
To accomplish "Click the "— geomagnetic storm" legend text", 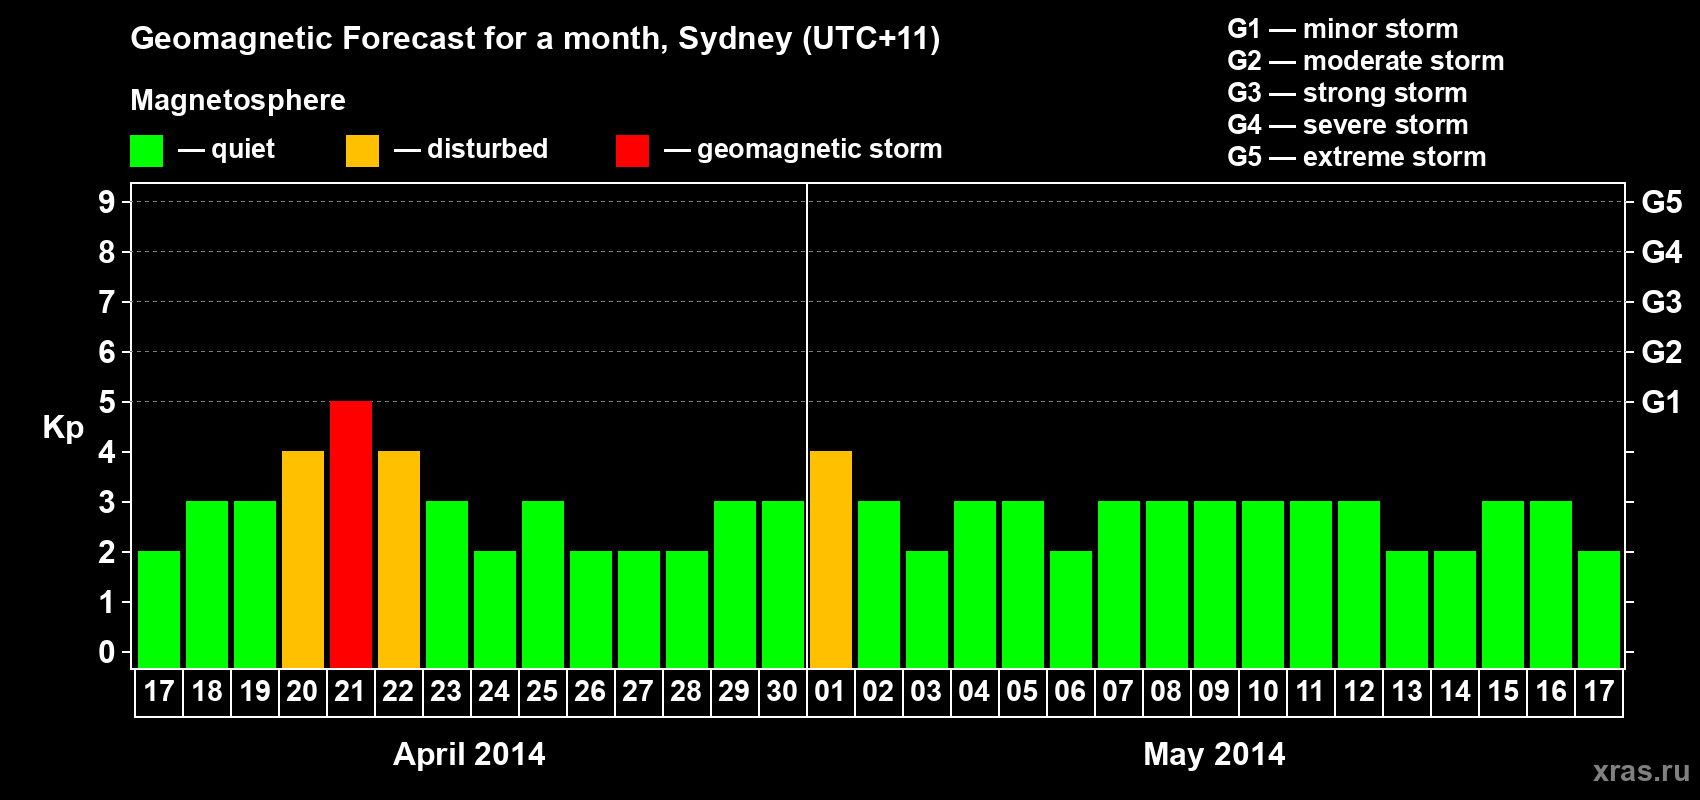I will tap(803, 150).
